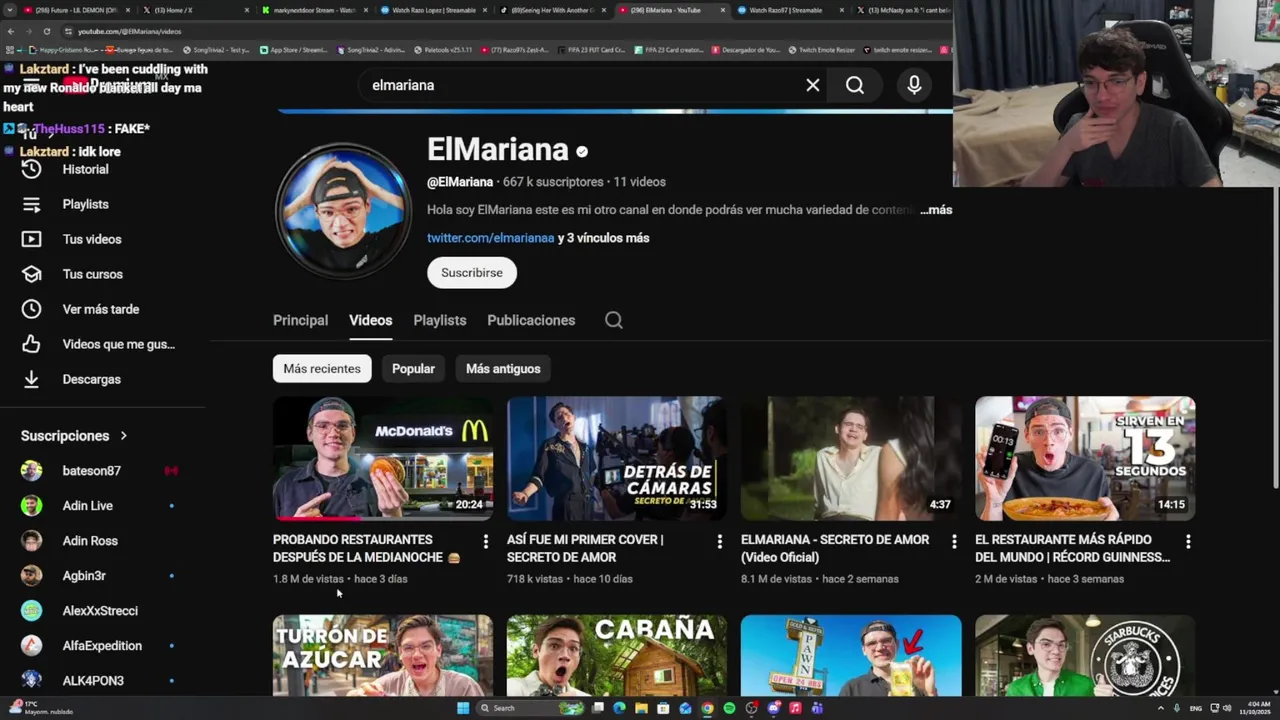The width and height of the screenshot is (1280, 720).
Task: Open the y 3 vínculos más links
Action: coord(603,238)
